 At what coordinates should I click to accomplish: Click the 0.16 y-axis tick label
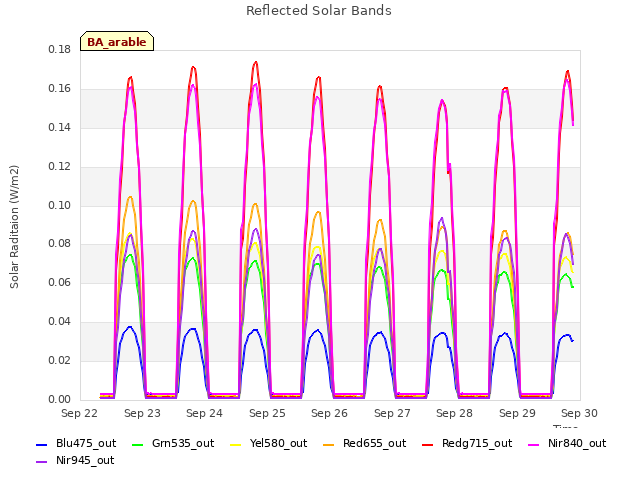(x=60, y=89)
